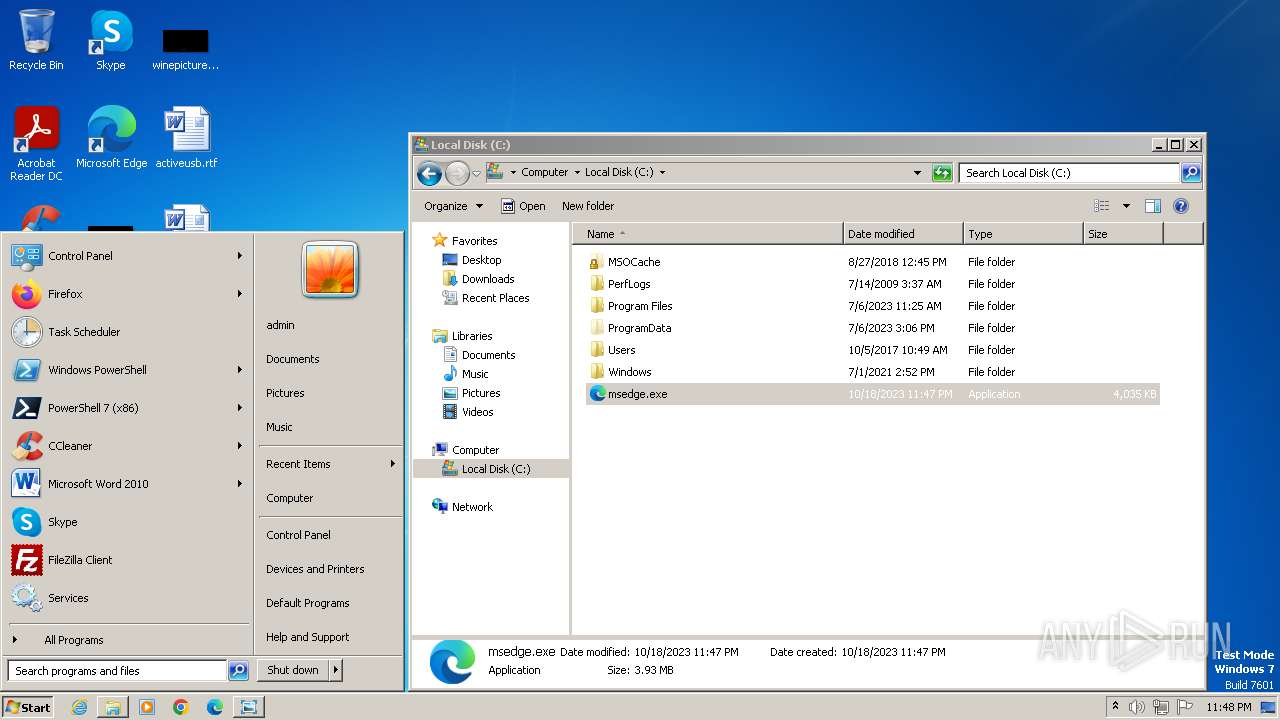Open PowerShell 7 (x86) entry
Screen dimensions: 1280x720
[127, 408]
